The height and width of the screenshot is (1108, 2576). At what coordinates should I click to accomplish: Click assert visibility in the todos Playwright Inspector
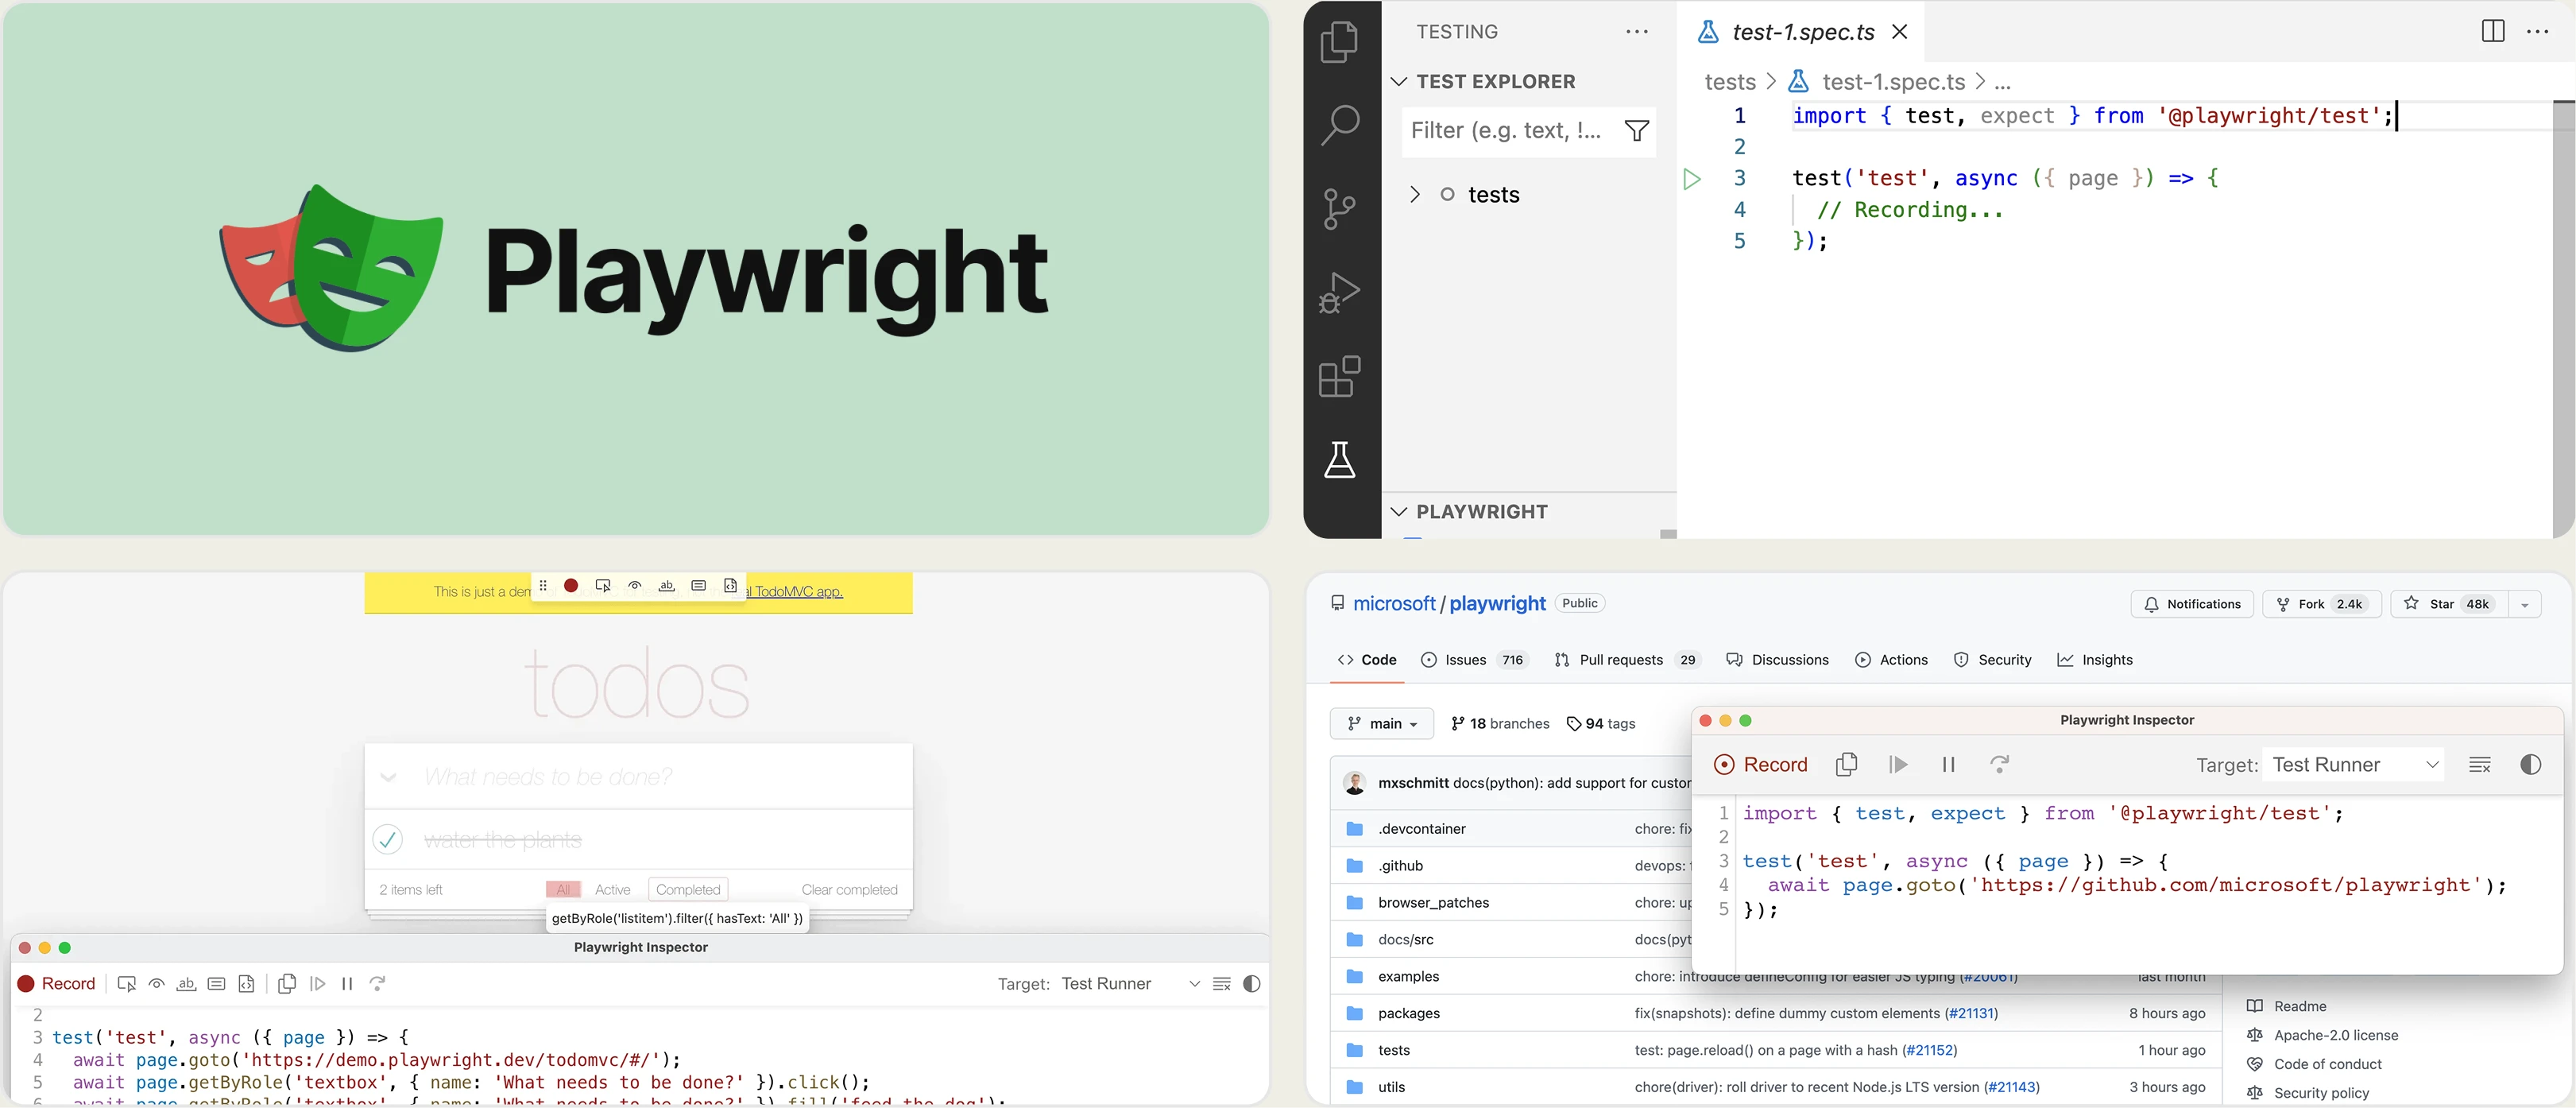pyautogui.click(x=157, y=984)
